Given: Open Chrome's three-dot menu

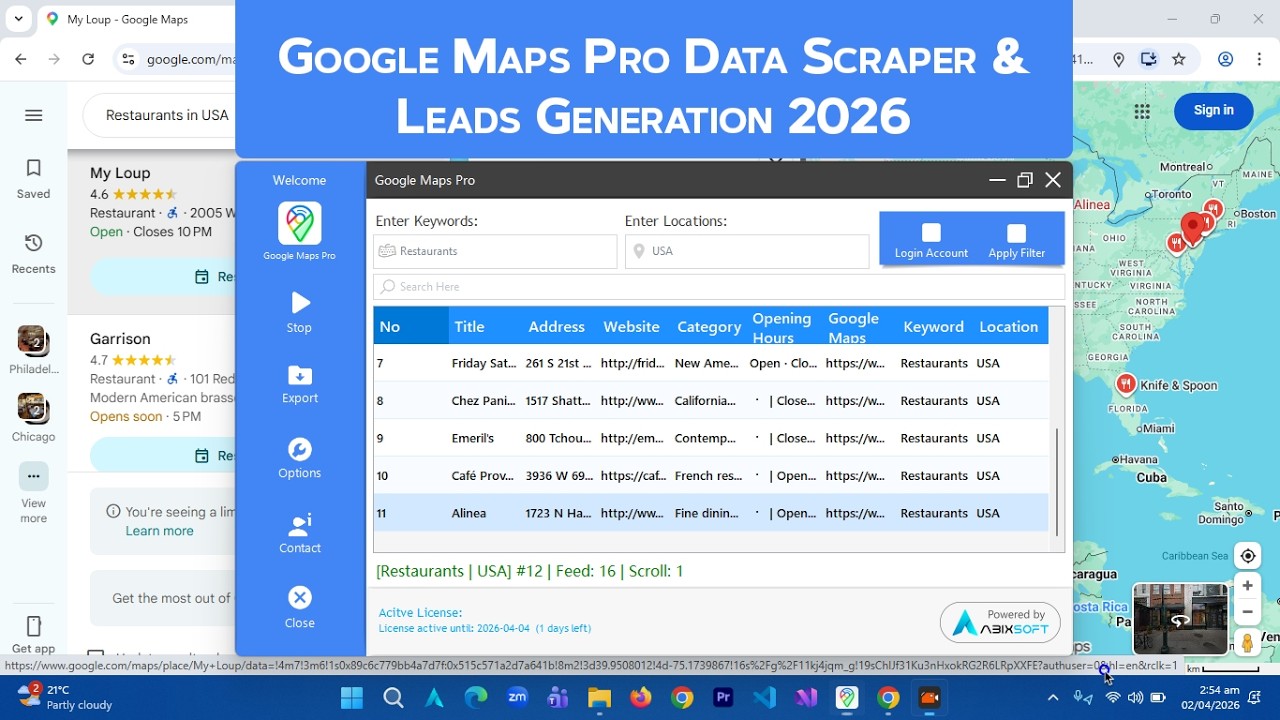Looking at the screenshot, I should pos(1258,59).
